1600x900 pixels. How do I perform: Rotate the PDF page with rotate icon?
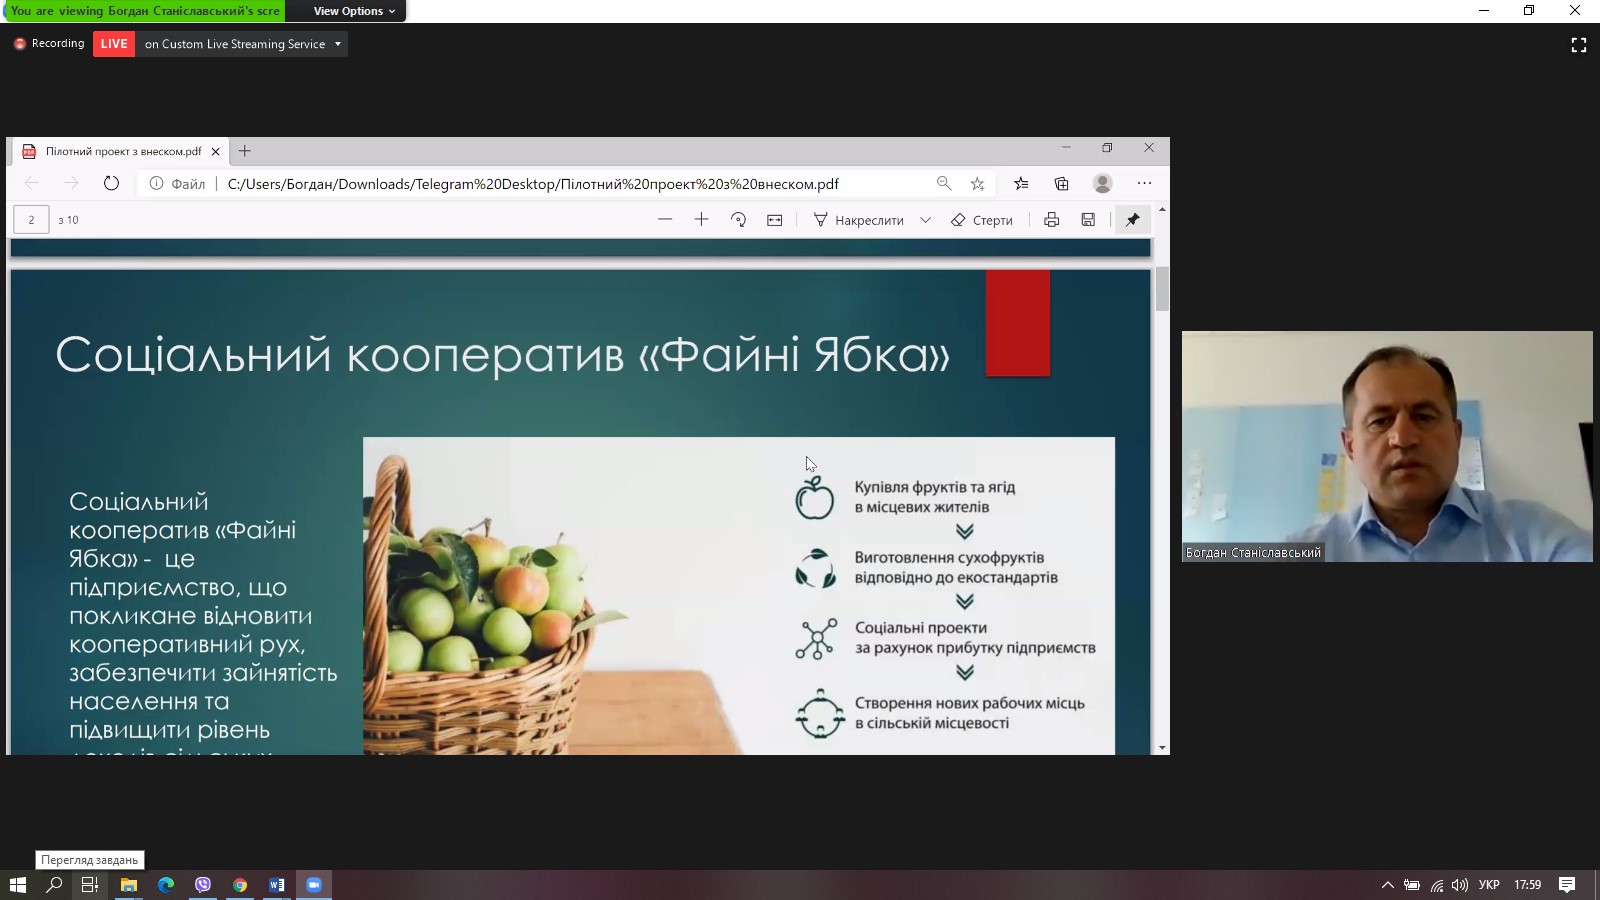738,220
